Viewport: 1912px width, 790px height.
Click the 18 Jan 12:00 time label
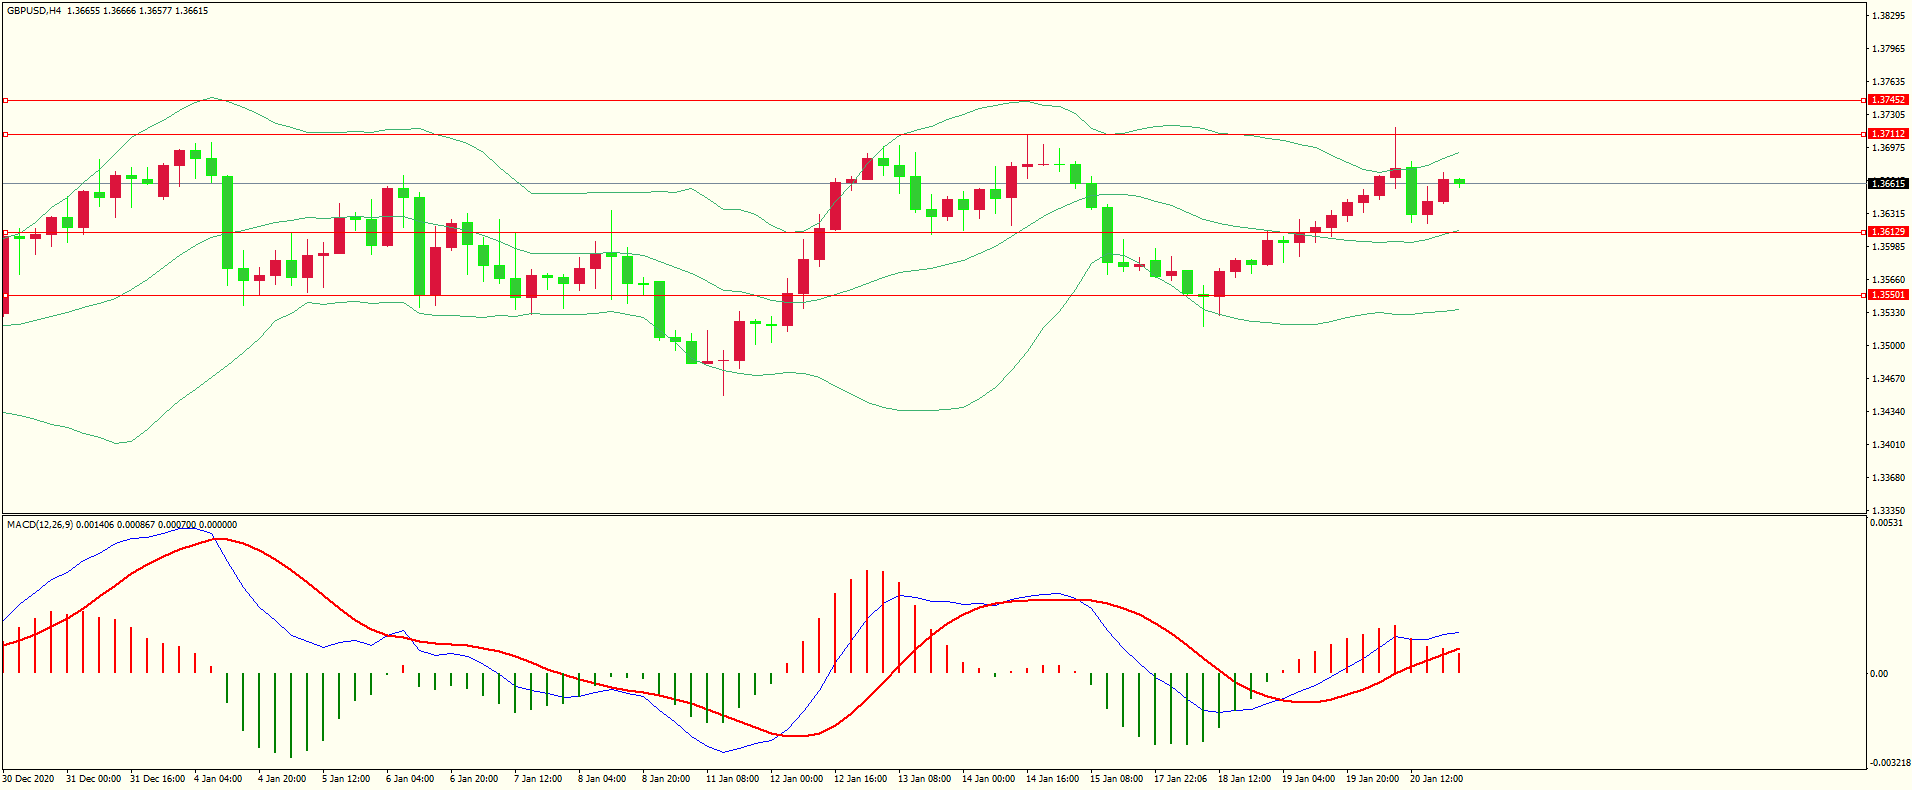coord(1245,779)
